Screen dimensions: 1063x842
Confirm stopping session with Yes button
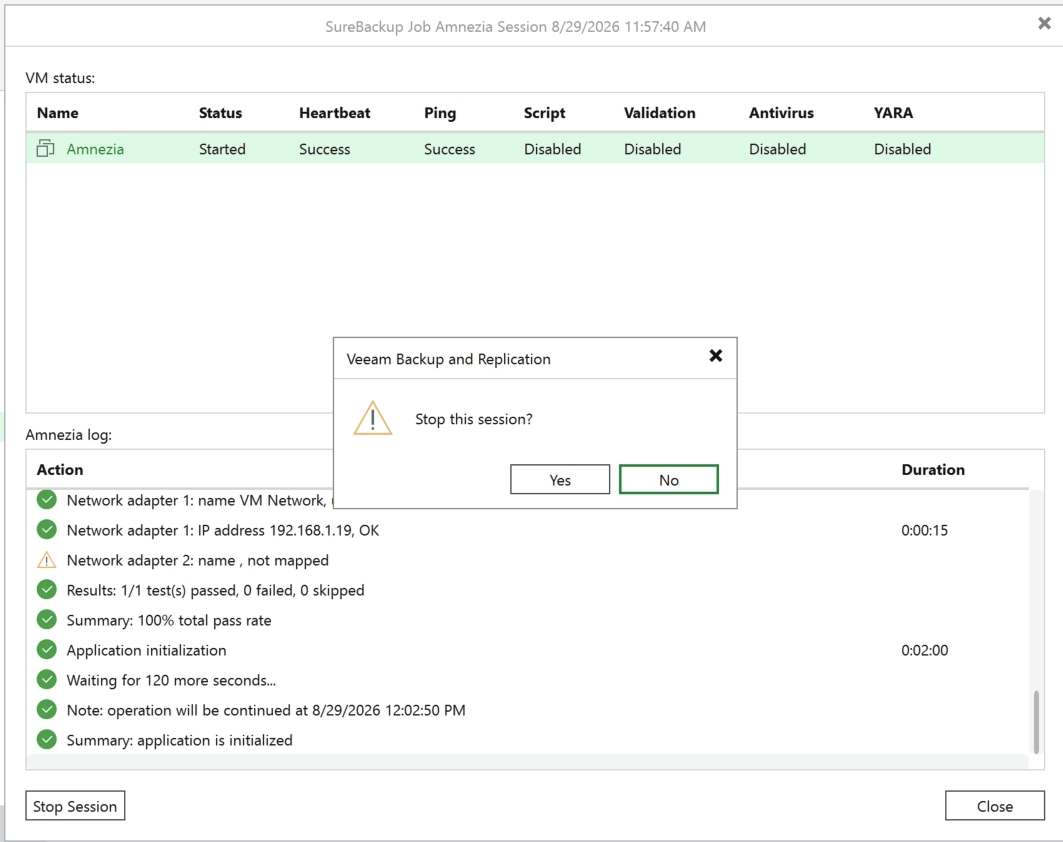tap(559, 479)
